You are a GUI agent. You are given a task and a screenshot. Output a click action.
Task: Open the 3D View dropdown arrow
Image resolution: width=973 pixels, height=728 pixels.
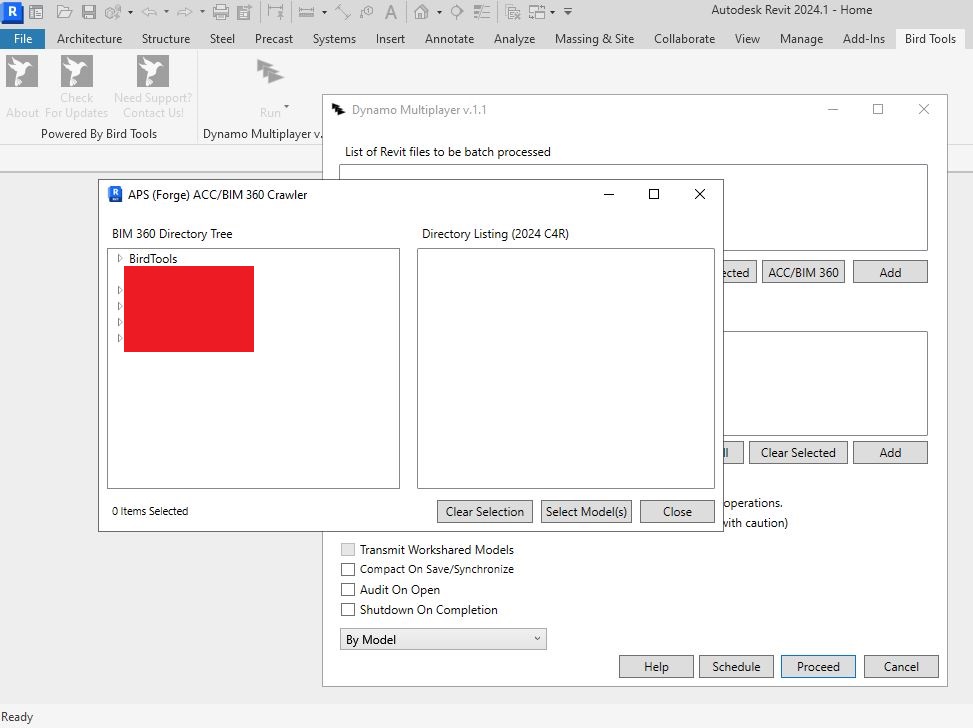tap(439, 12)
